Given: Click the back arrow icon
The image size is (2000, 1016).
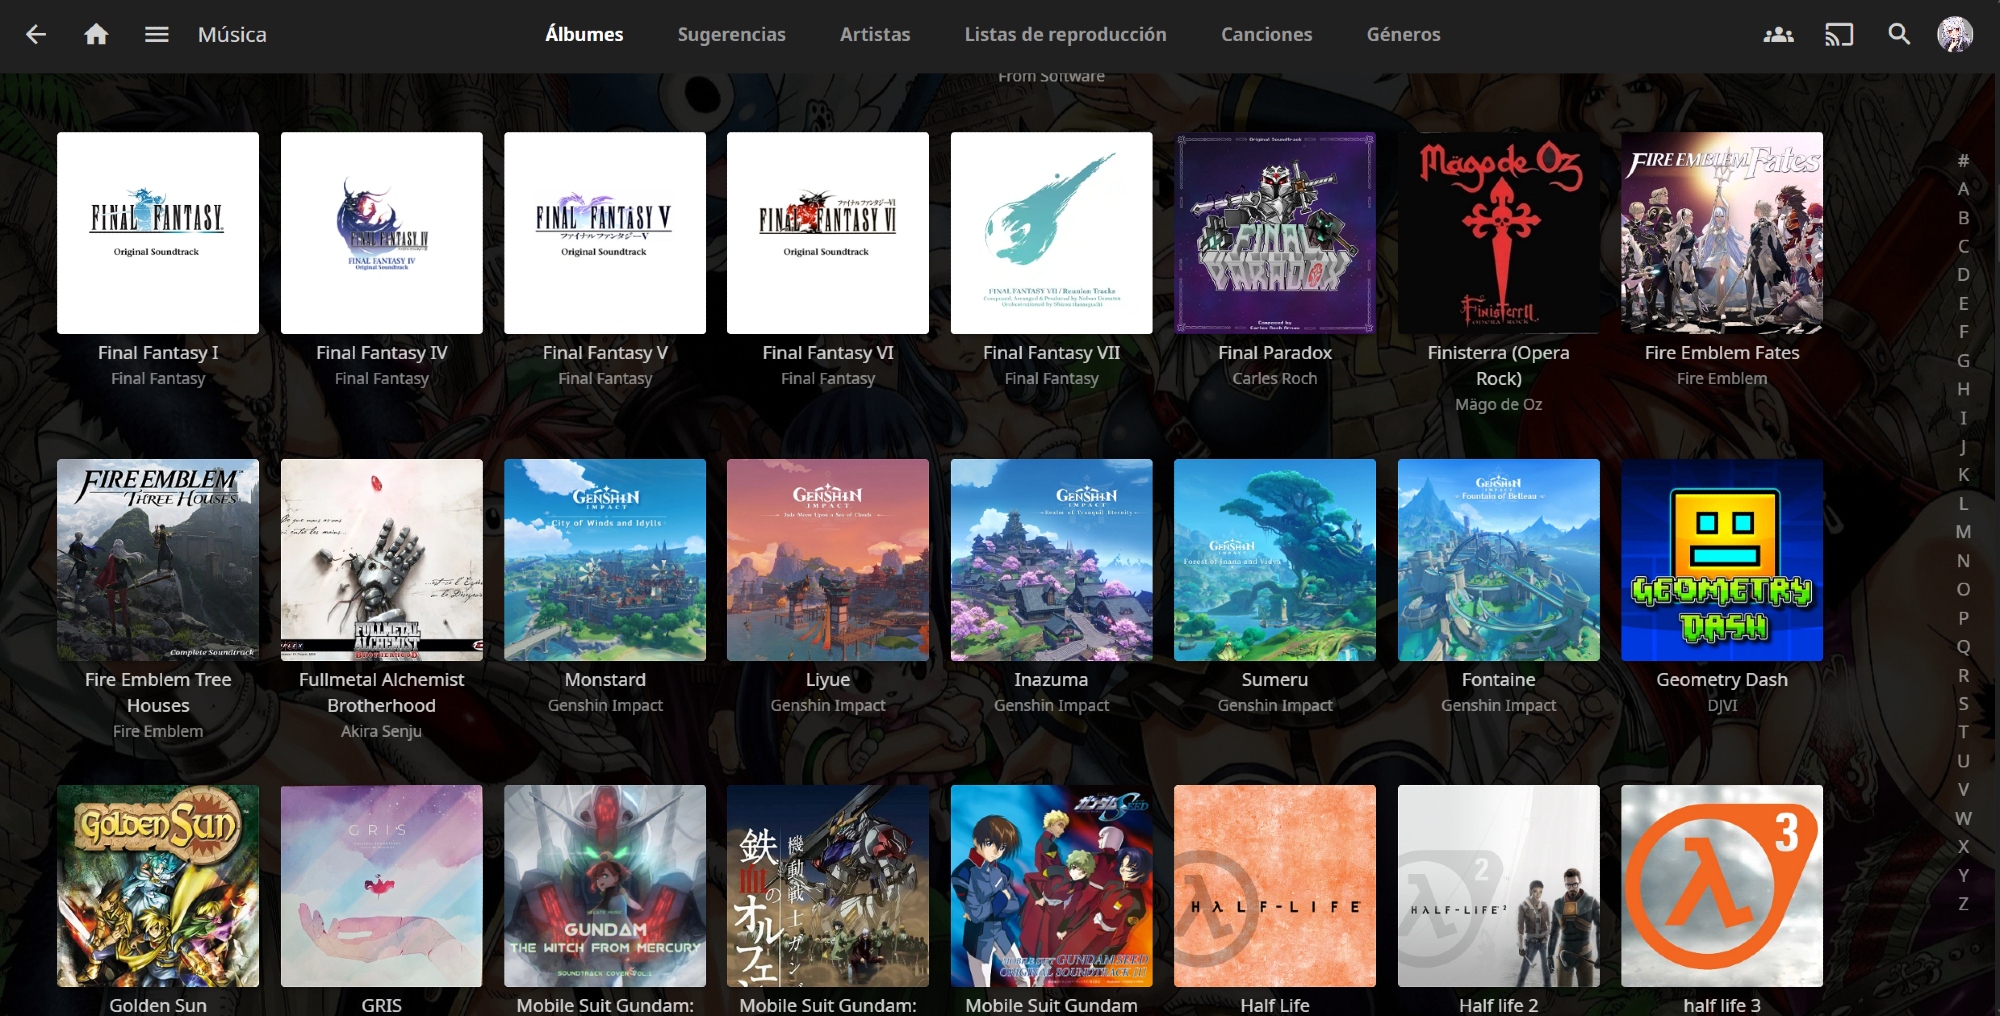Looking at the screenshot, I should coord(36,35).
